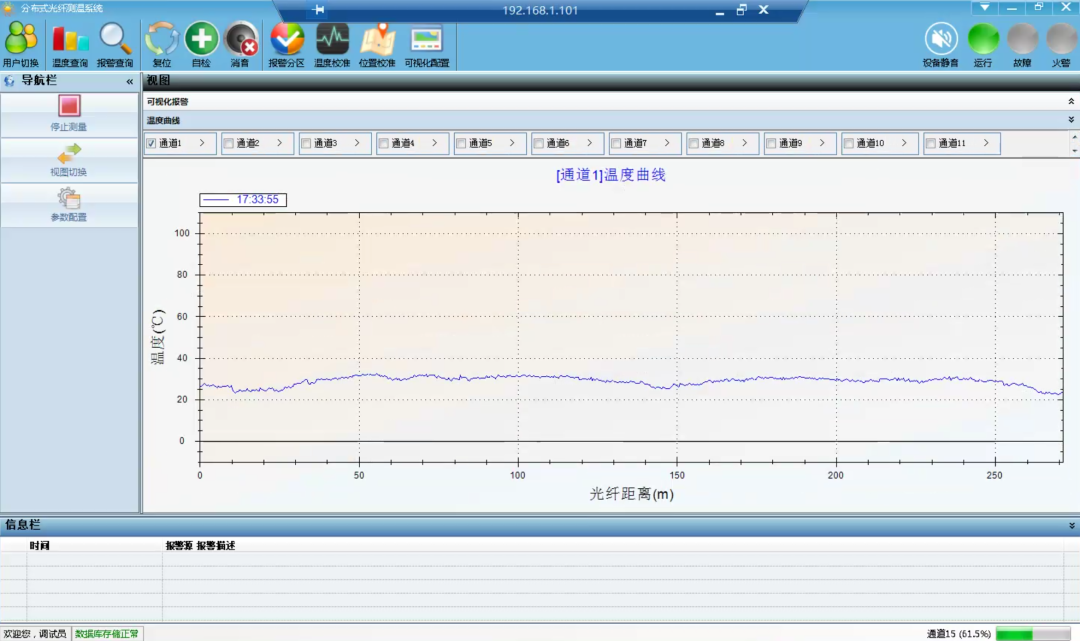Check the 通道7 checkbox
Image resolution: width=1080 pixels, height=641 pixels.
point(616,143)
